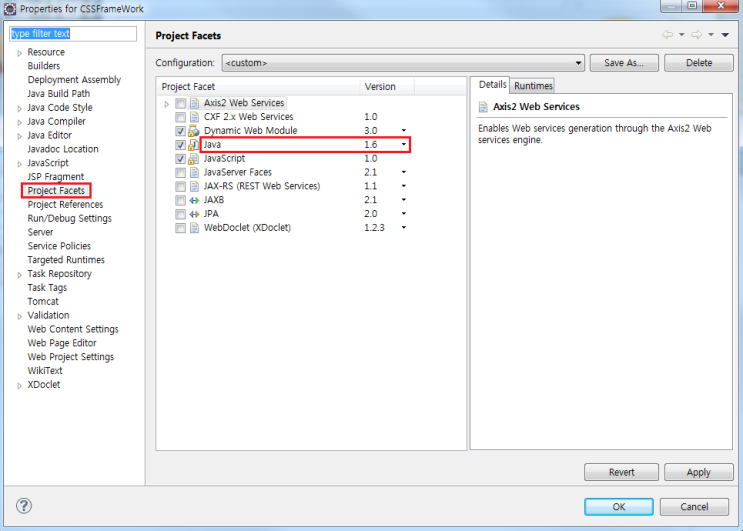Viewport: 743px width, 531px height.
Task: Click the Eclipse properties window icon
Action: tap(9, 9)
